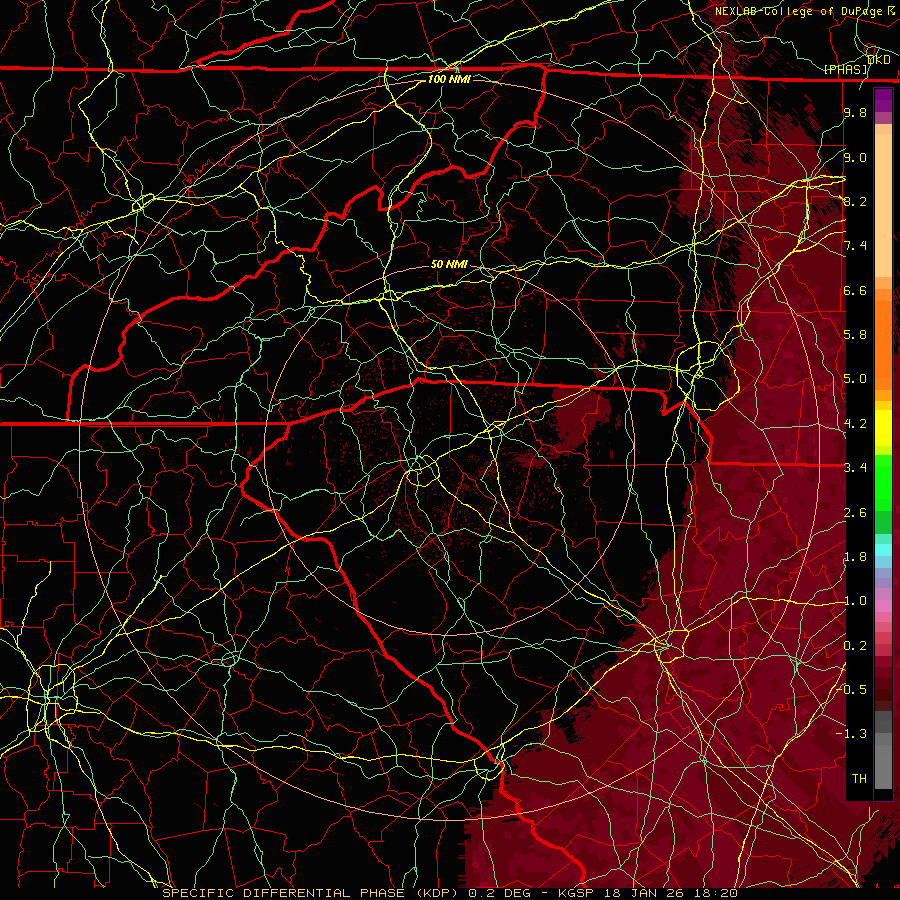Click the 4.2 scale value
The width and height of the screenshot is (900, 900).
click(x=855, y=424)
